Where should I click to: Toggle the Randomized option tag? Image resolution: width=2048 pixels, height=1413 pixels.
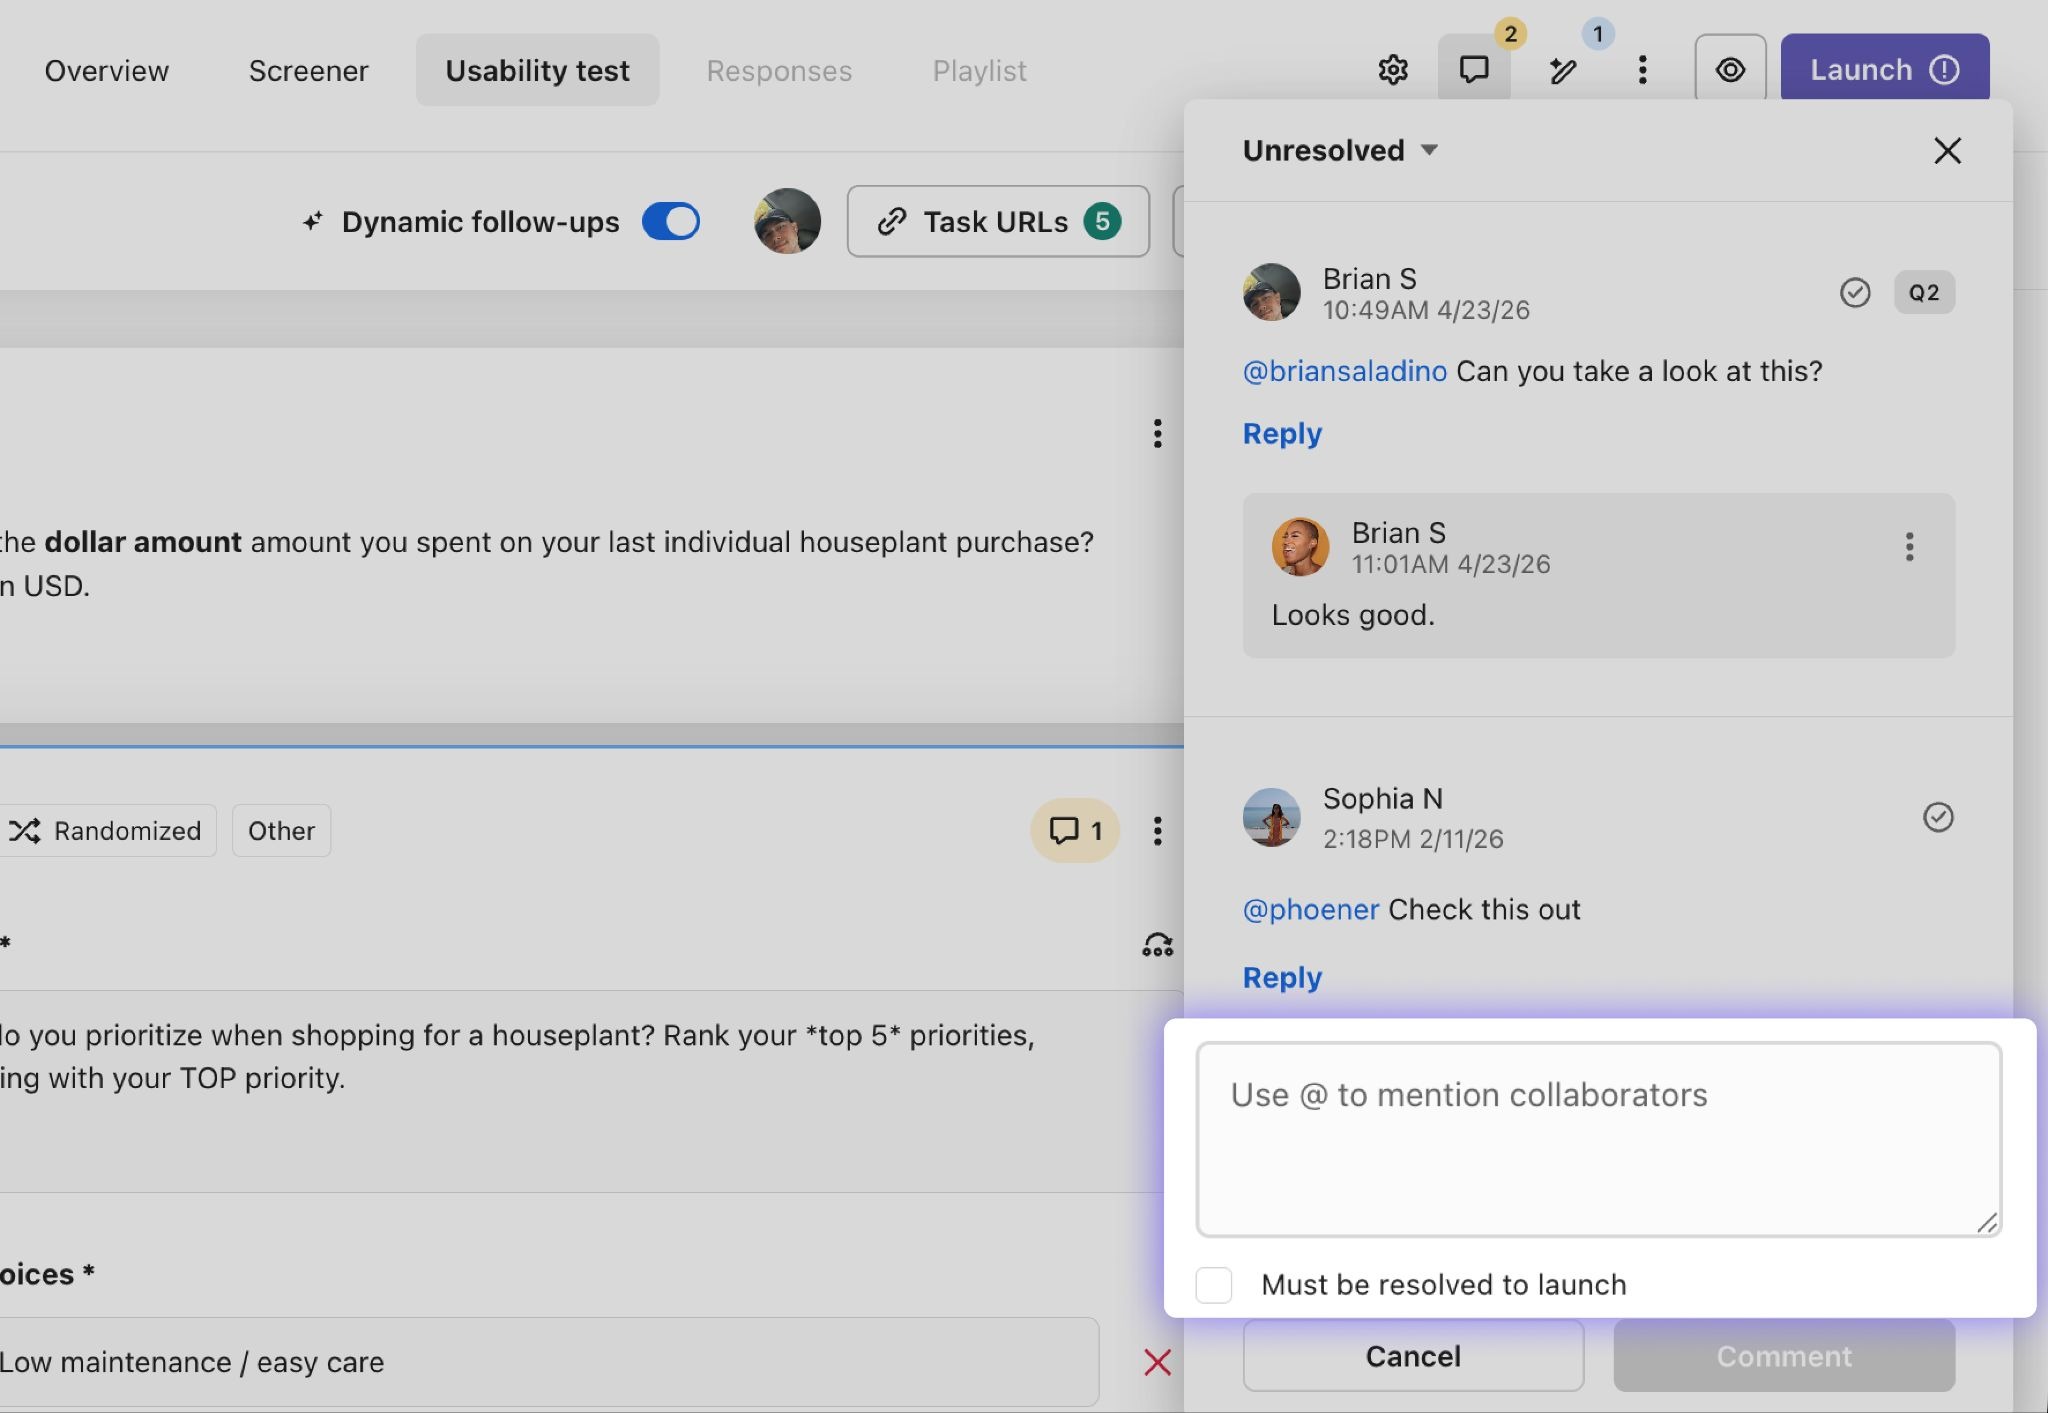108,830
